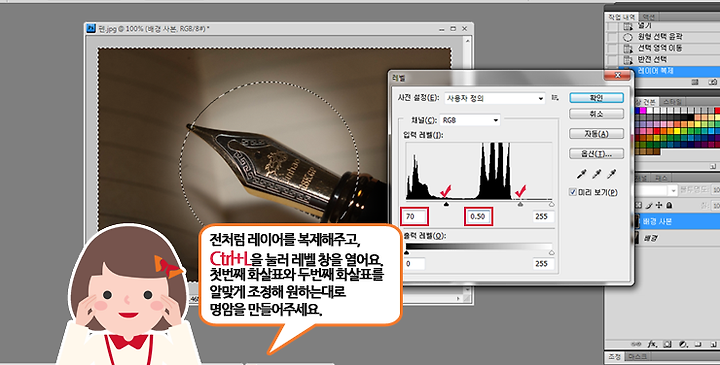
Task: Switch to the 색상 견본 swatches tab
Action: coord(647,101)
